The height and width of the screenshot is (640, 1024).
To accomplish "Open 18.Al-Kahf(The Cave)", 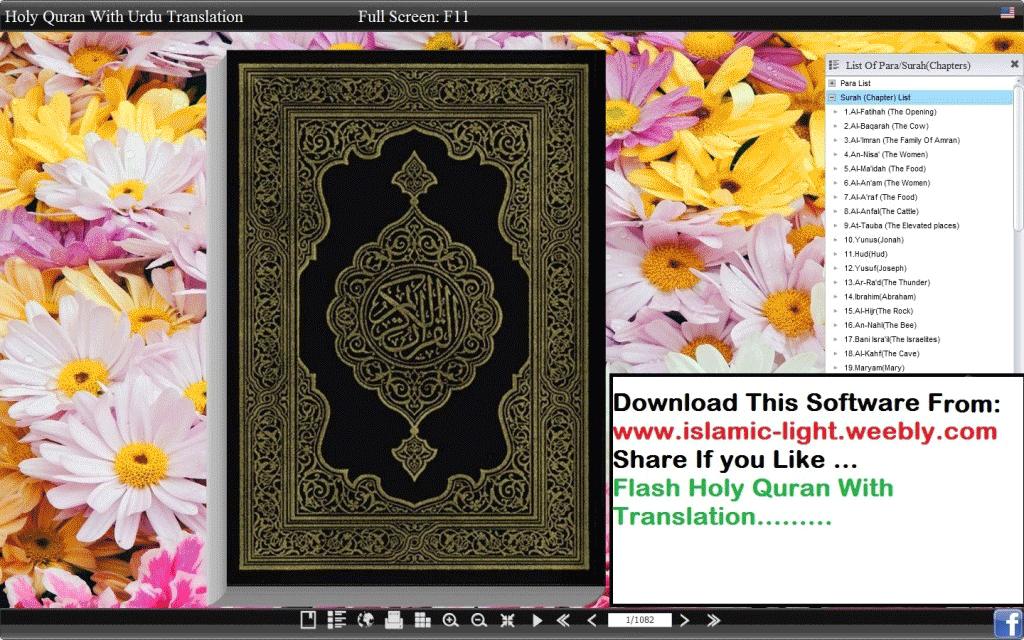I will click(881, 354).
